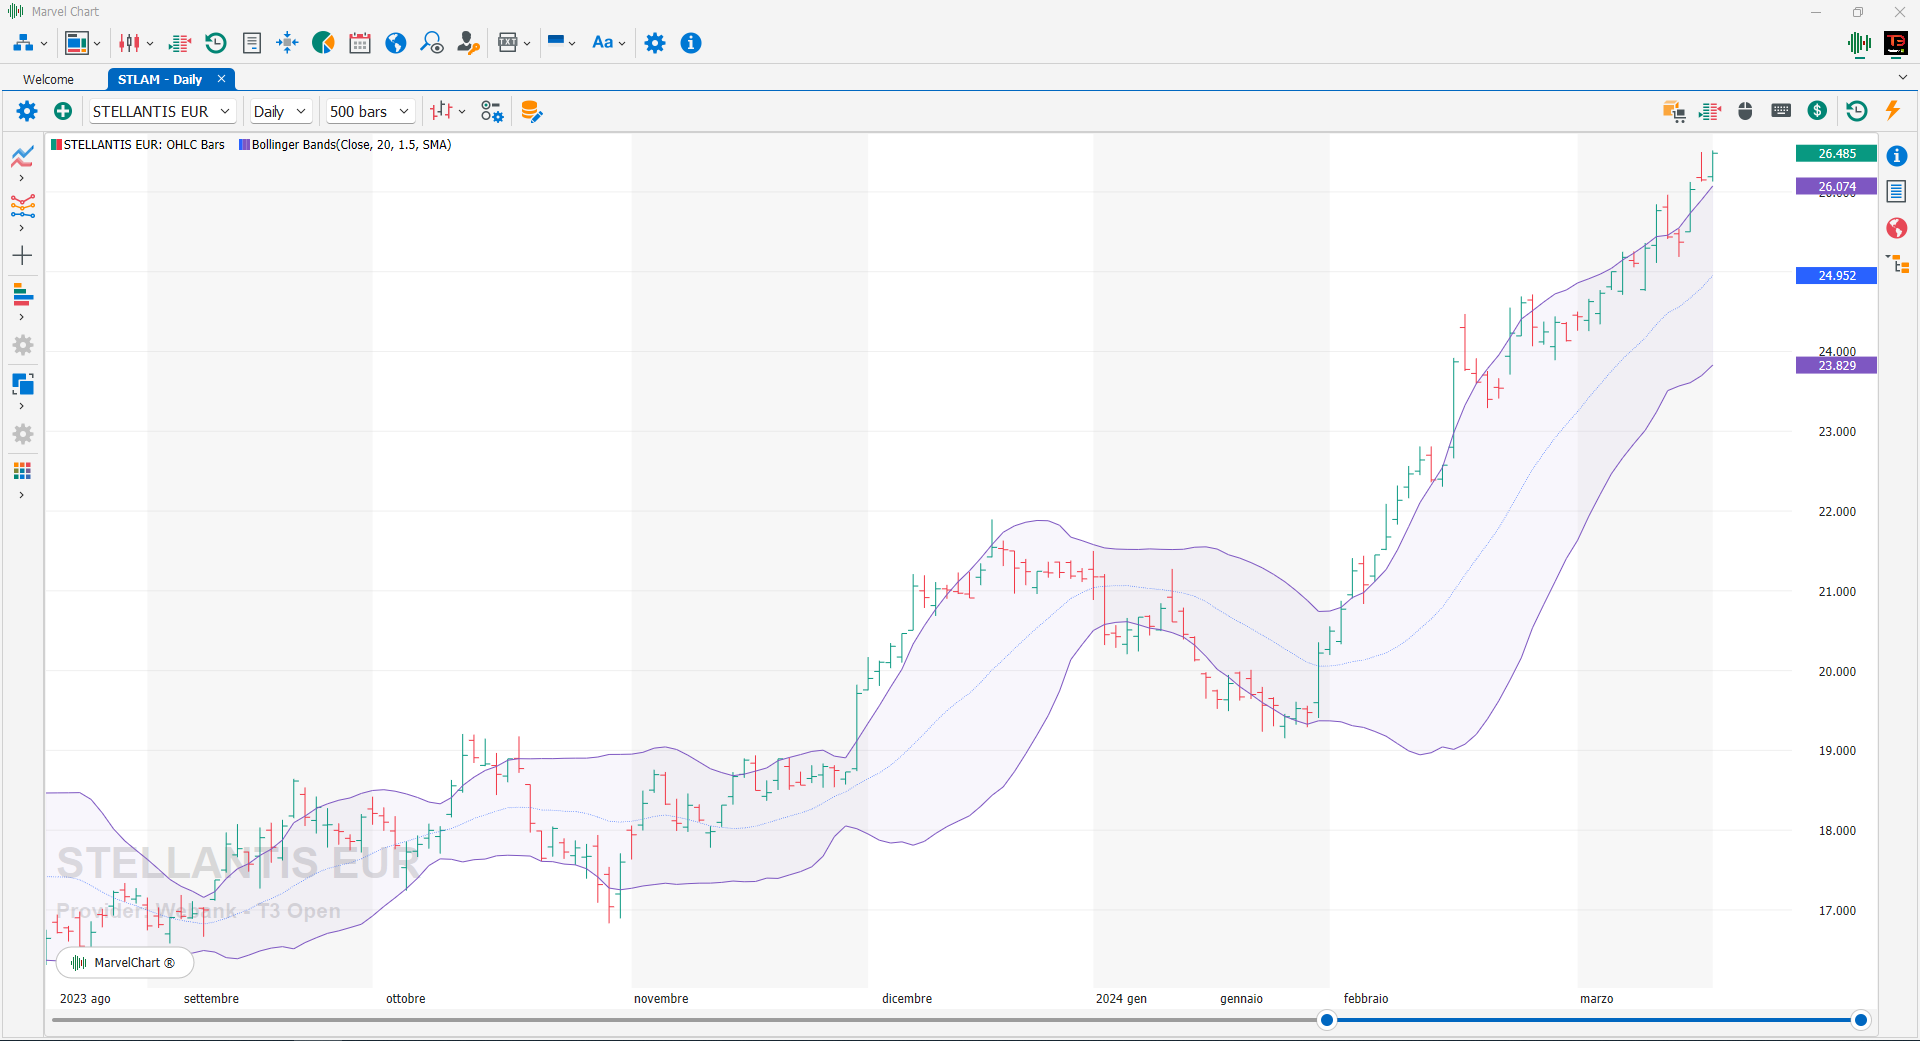Switch to the Welcome tab
The image size is (1920, 1041).
48,80
